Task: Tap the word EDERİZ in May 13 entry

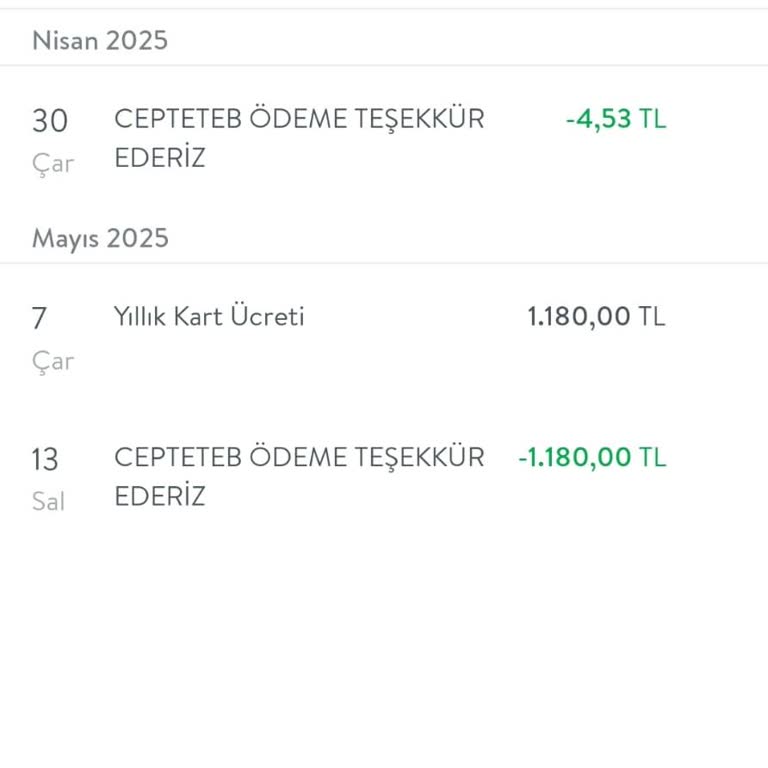Action: (160, 496)
